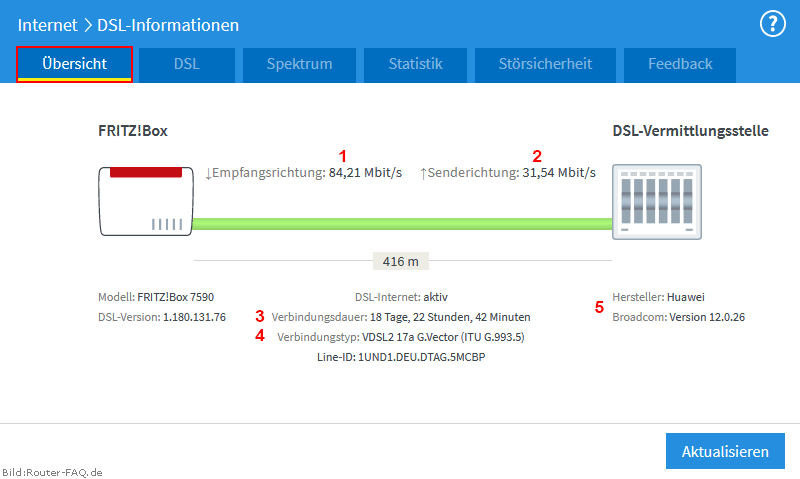
Task: Click the DSL-Vermittlungsstelle heading
Action: pyautogui.click(x=690, y=131)
